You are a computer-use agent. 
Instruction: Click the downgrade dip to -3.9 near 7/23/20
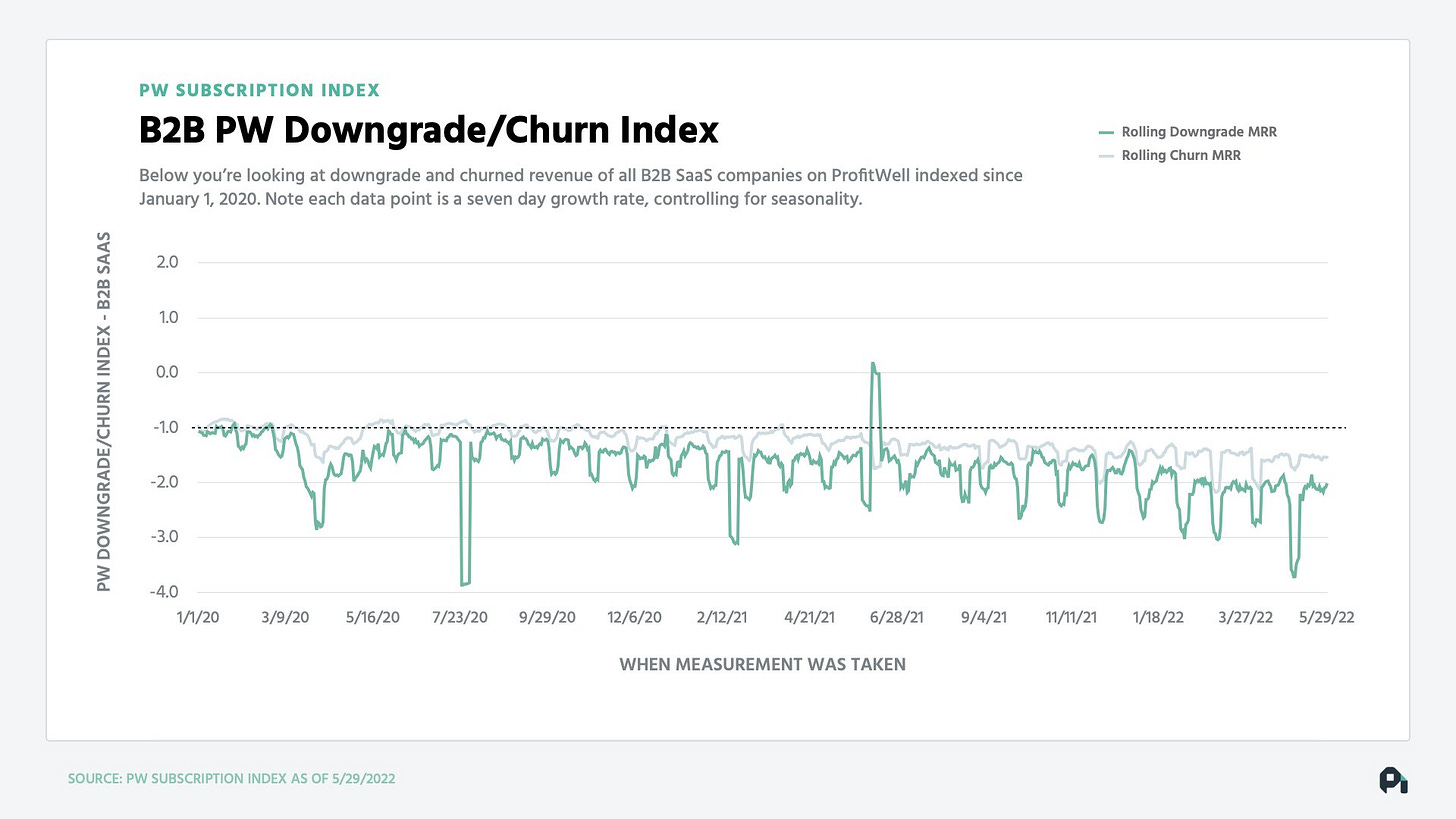[x=465, y=583]
